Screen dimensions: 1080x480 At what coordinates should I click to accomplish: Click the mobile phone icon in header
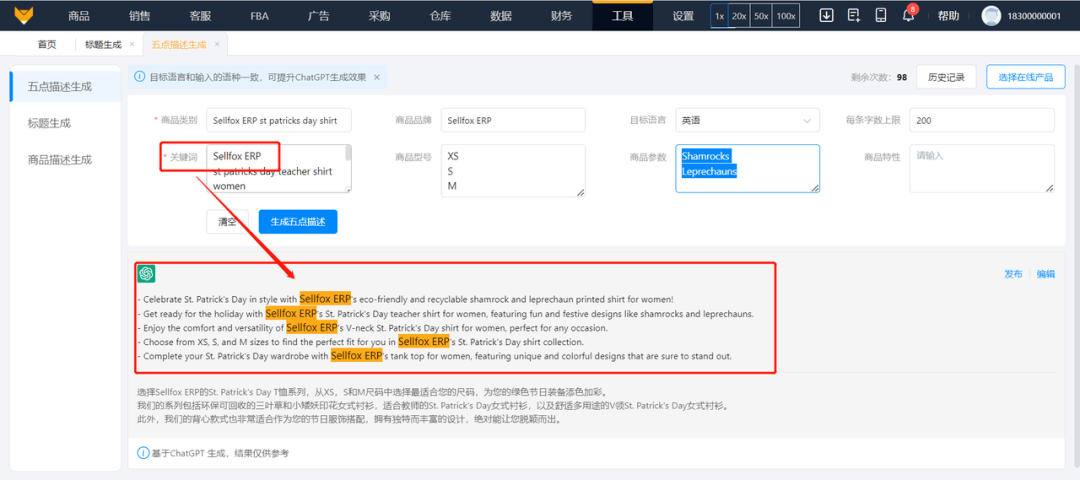tap(880, 15)
